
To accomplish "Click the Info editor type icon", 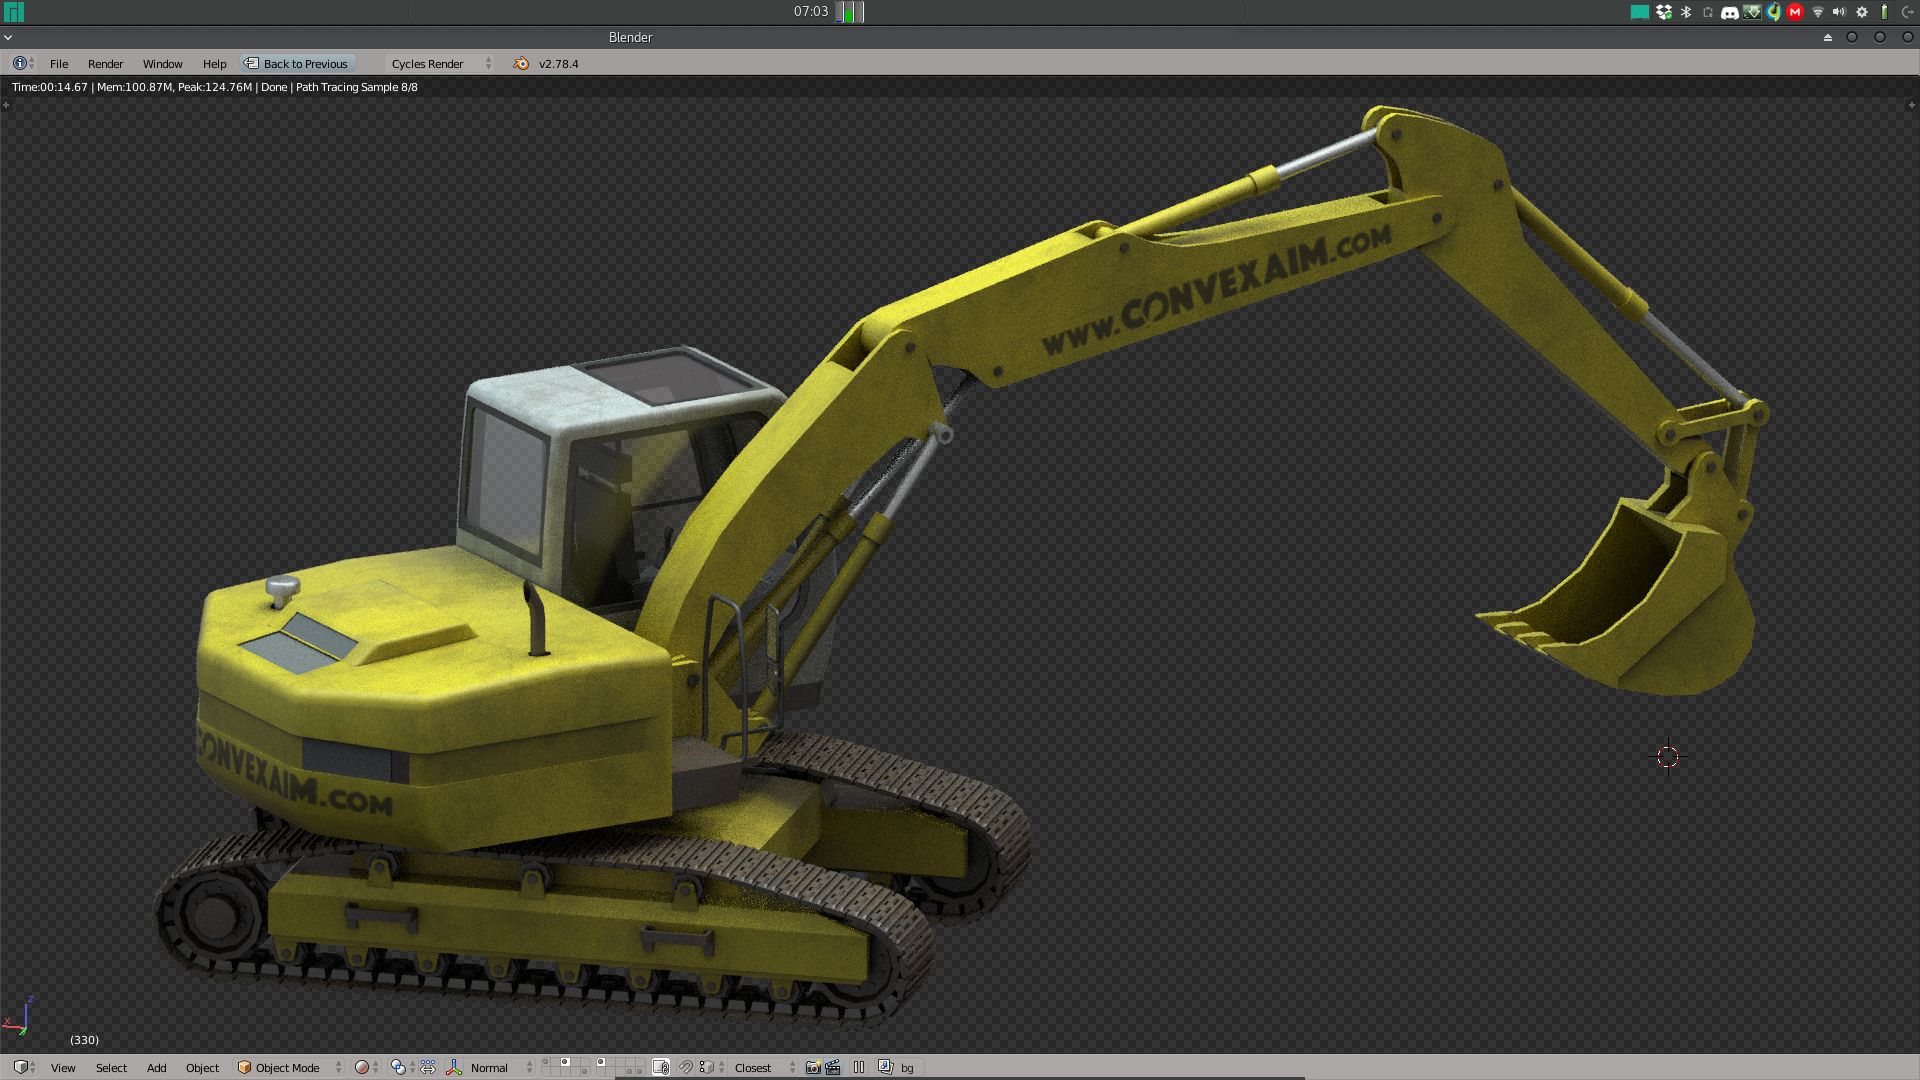I will coord(22,63).
